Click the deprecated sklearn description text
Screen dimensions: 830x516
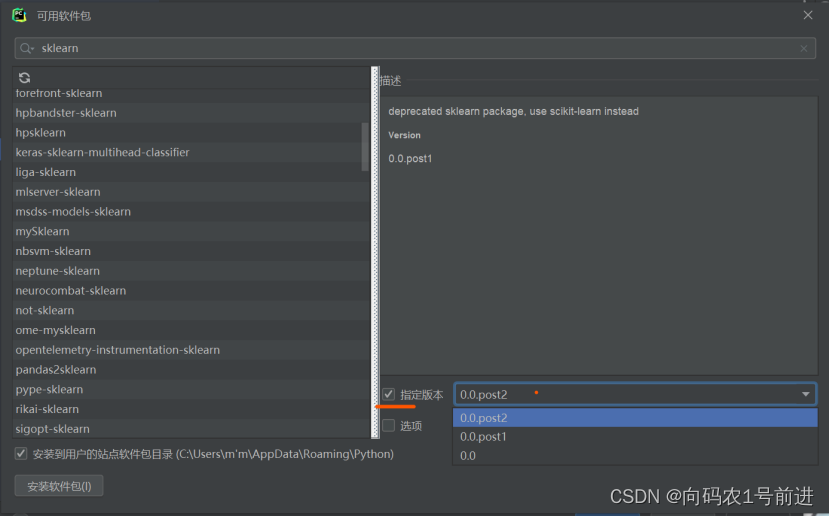point(513,111)
